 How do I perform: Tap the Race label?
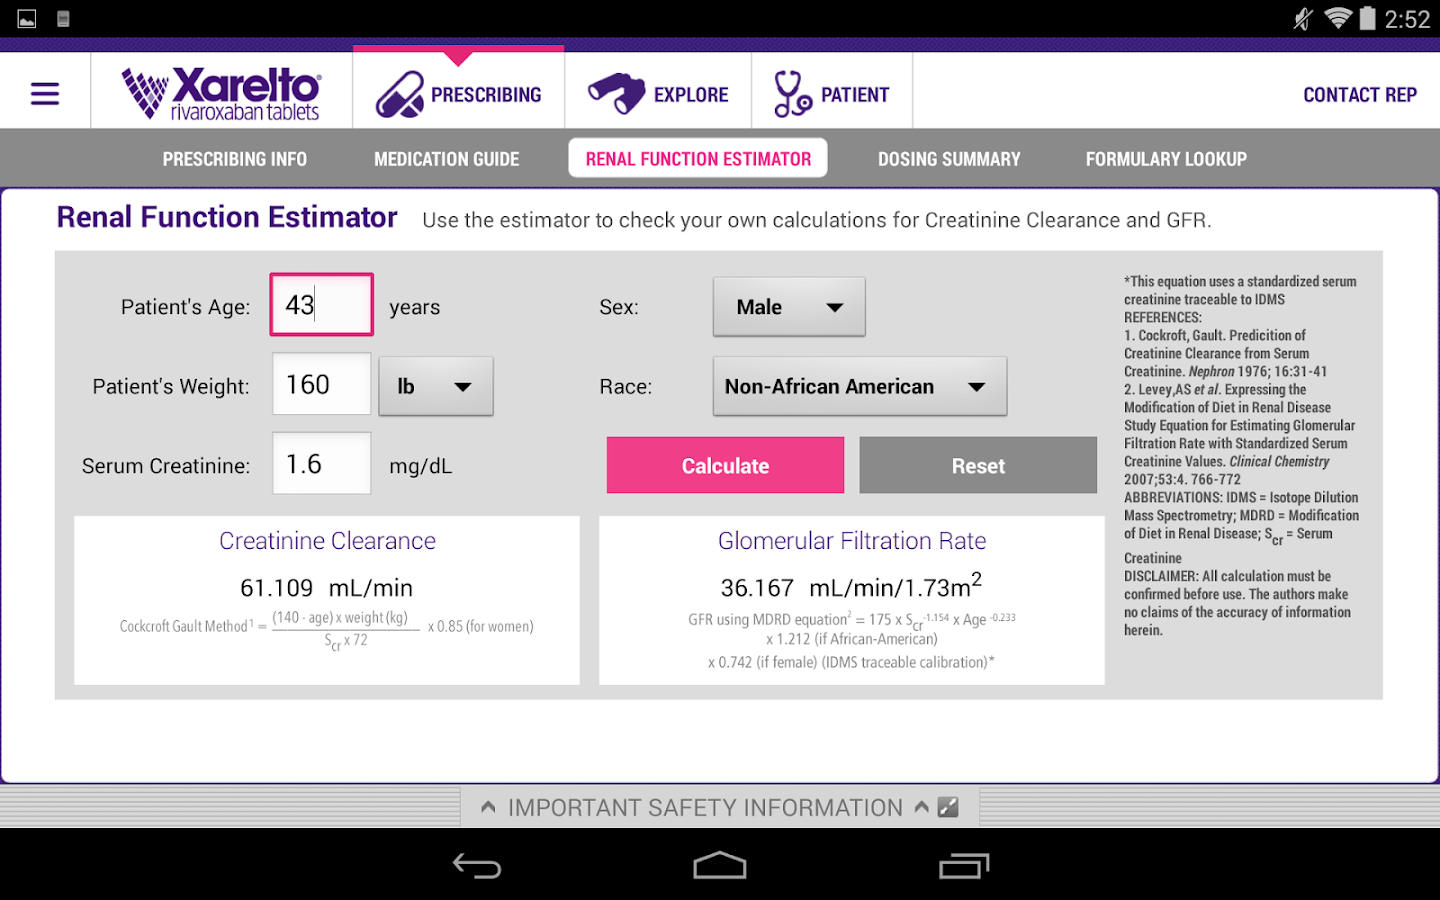coord(626,387)
